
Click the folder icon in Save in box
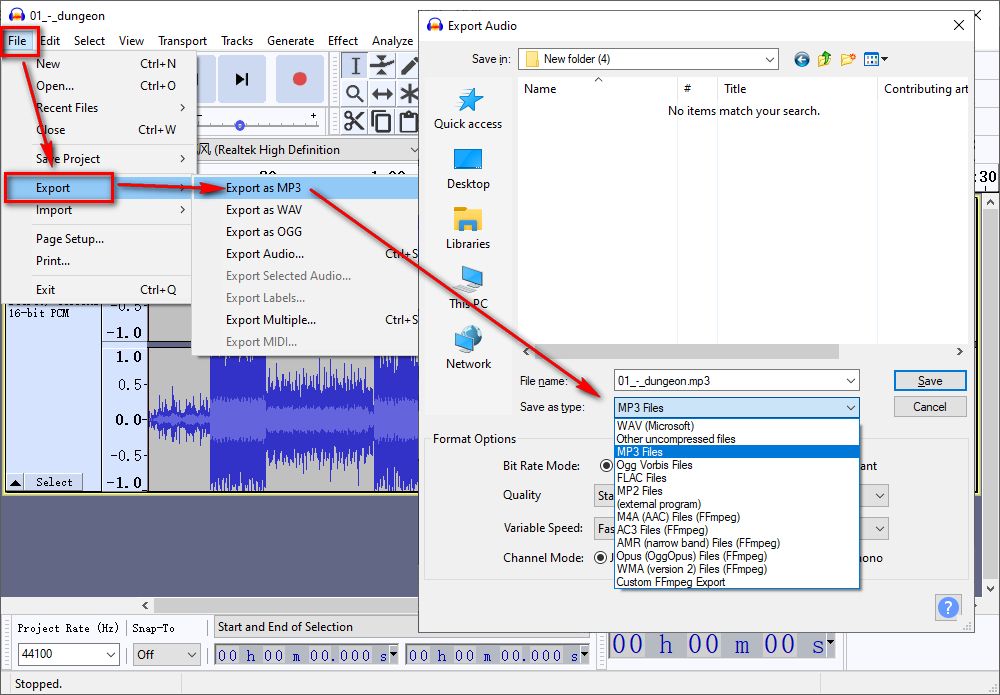pyautogui.click(x=531, y=59)
